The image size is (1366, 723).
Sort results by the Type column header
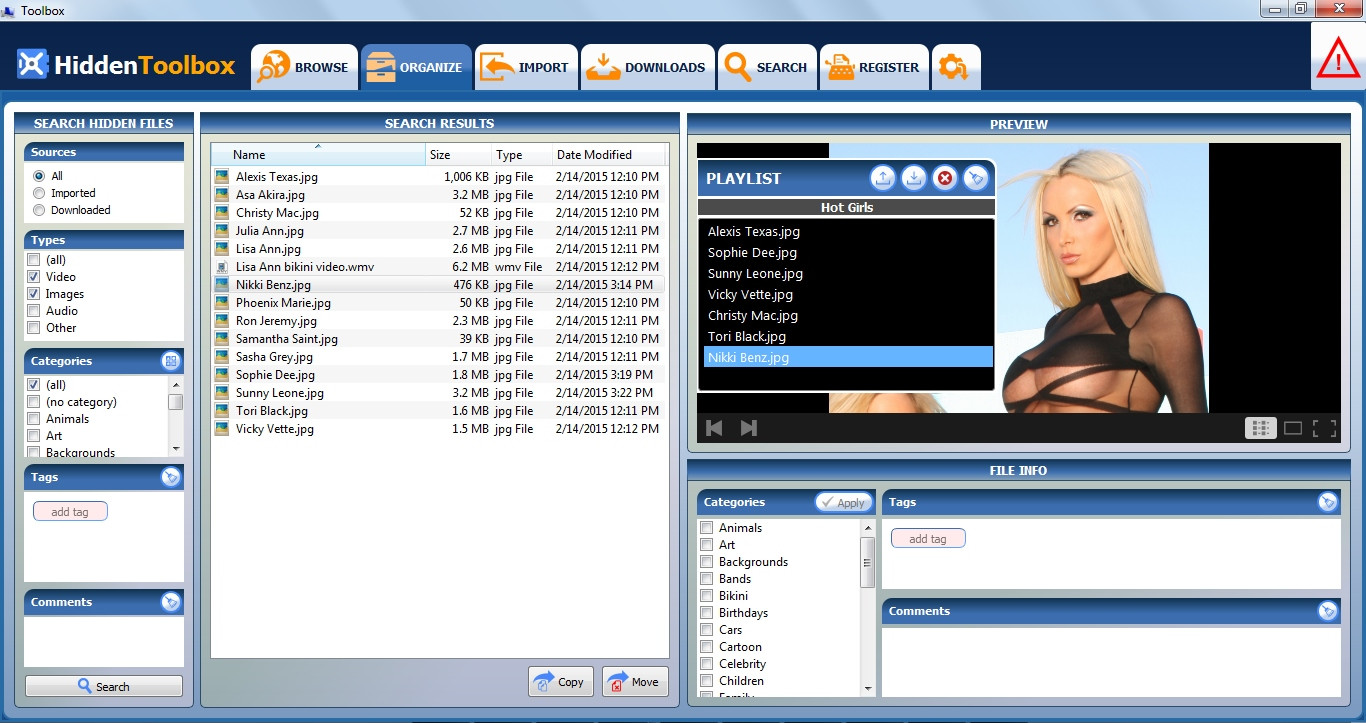click(x=522, y=155)
